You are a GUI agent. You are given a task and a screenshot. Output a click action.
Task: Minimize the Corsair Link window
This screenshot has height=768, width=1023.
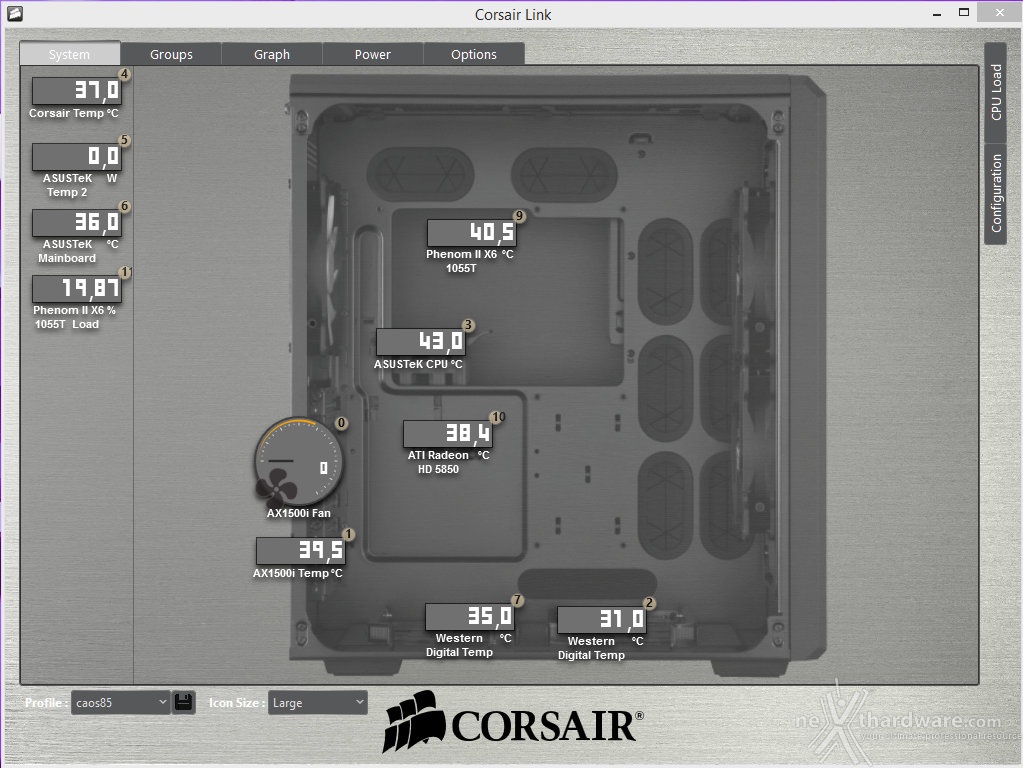coord(937,13)
